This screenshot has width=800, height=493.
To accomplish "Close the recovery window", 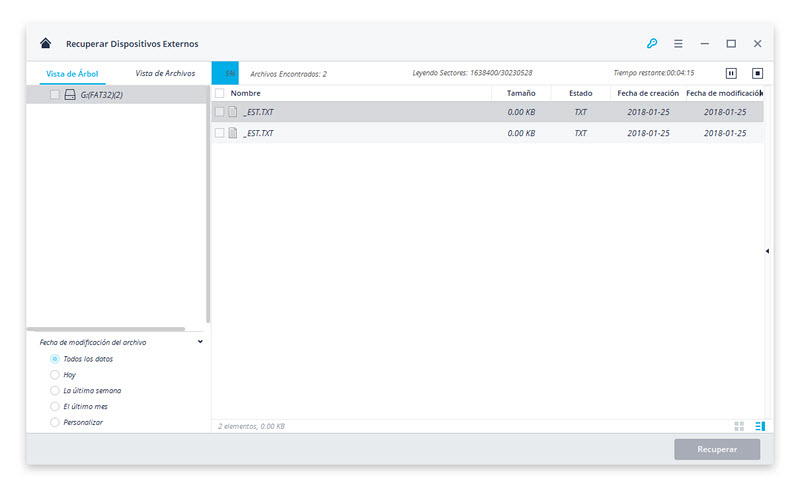I will tap(758, 44).
